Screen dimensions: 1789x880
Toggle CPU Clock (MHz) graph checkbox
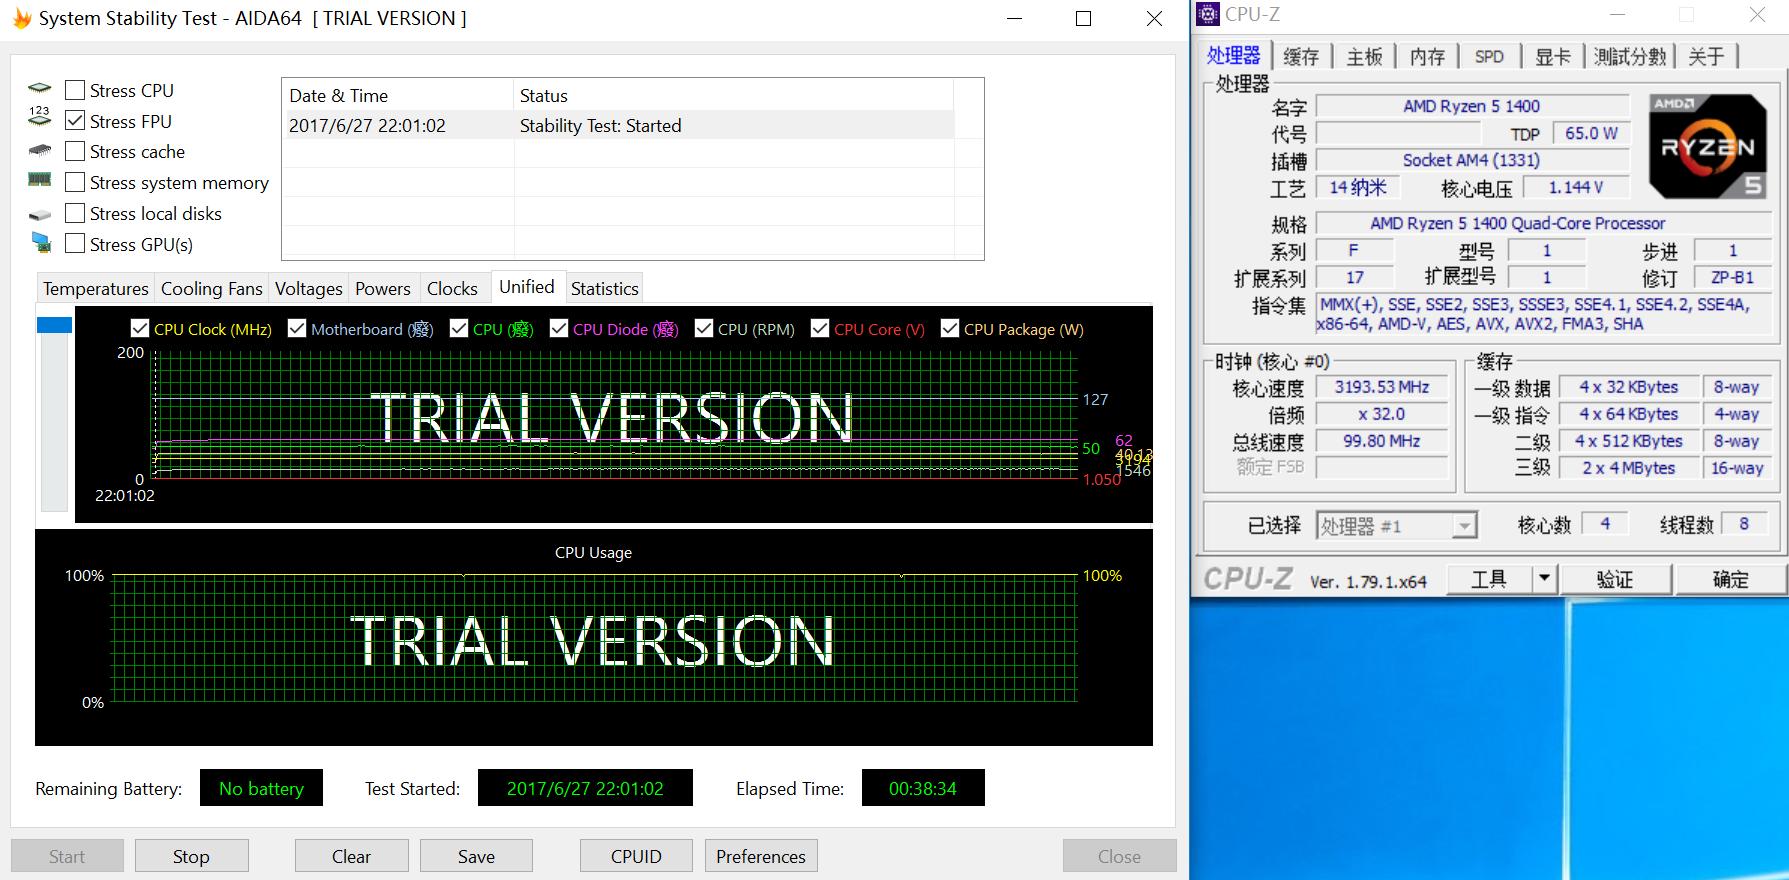click(140, 328)
